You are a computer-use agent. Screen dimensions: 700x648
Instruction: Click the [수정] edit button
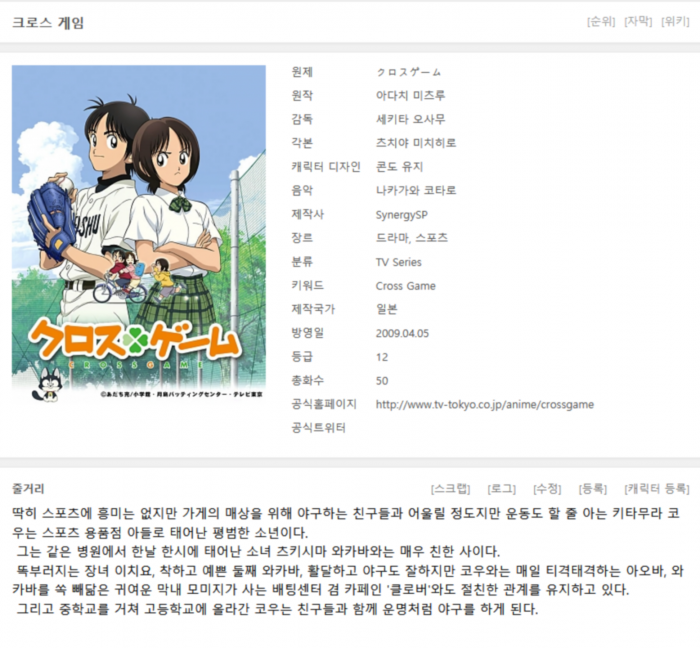click(547, 489)
